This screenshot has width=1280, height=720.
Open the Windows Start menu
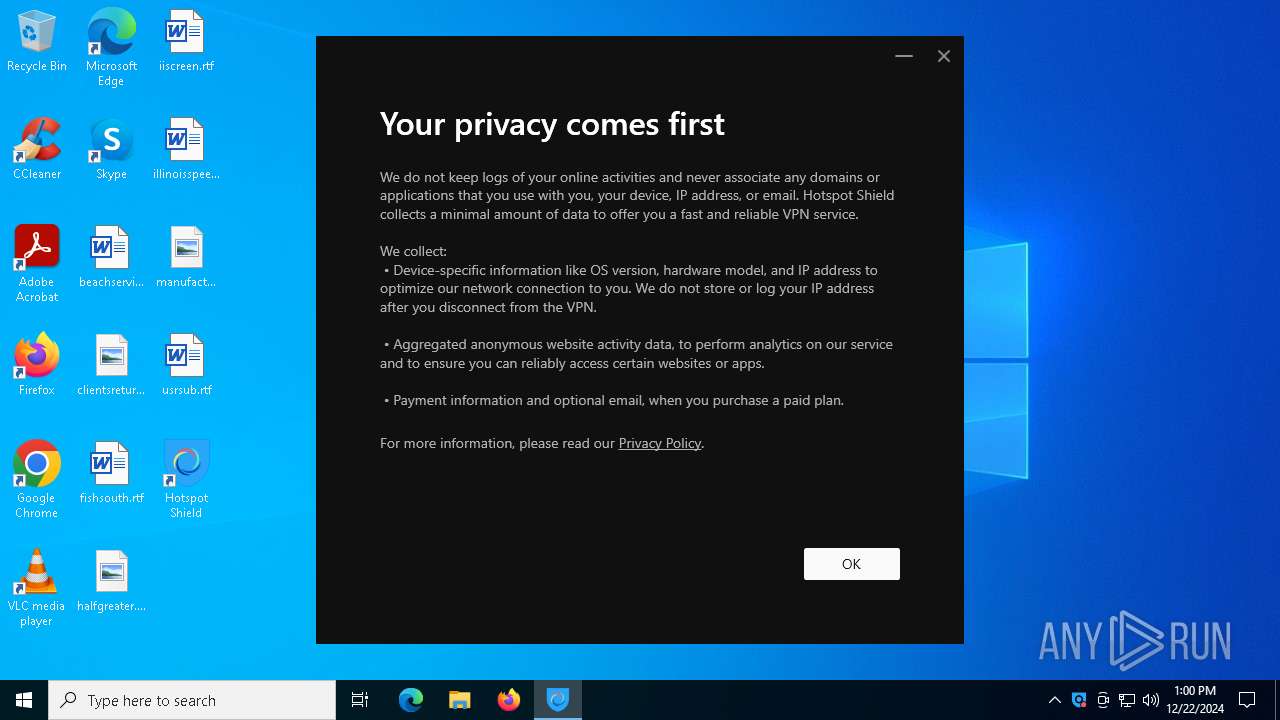pos(24,700)
